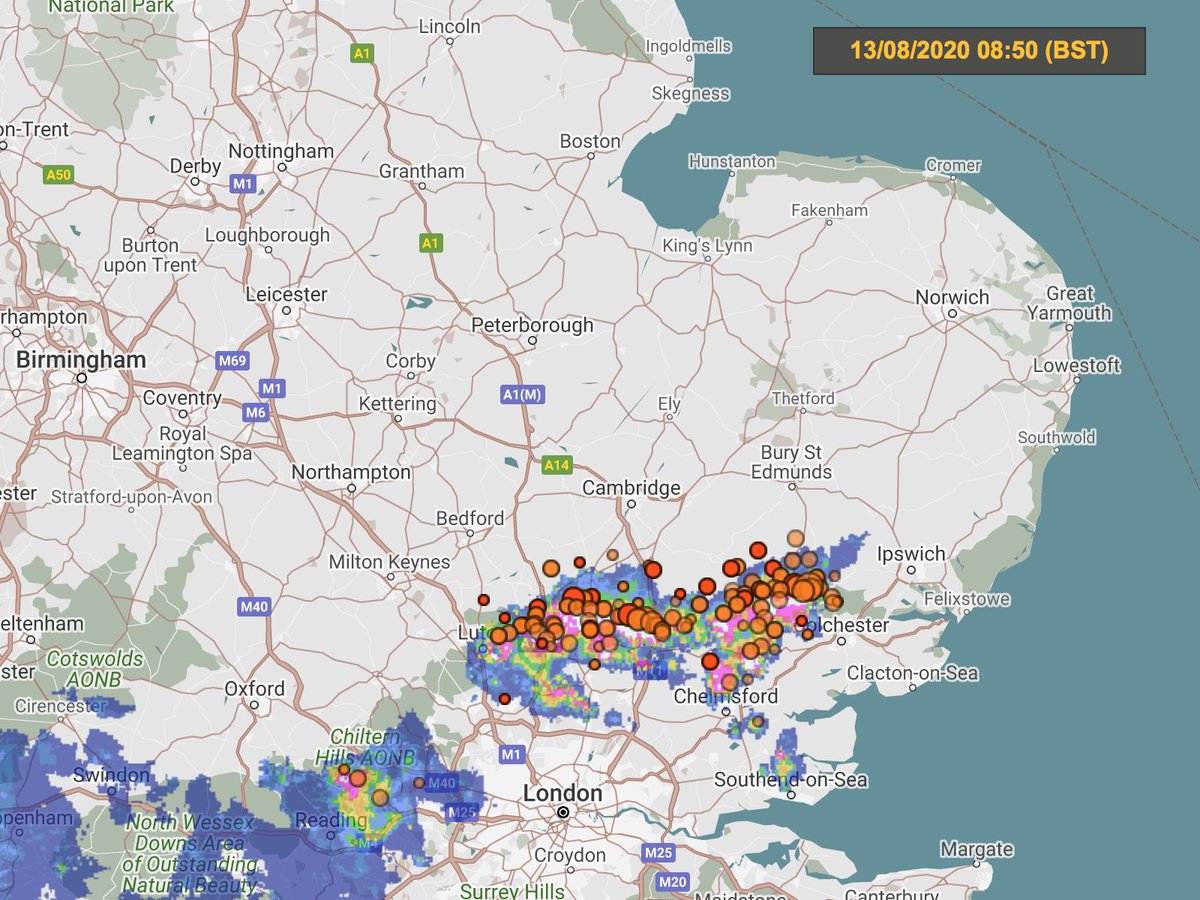Click the Grantham label

(x=421, y=171)
